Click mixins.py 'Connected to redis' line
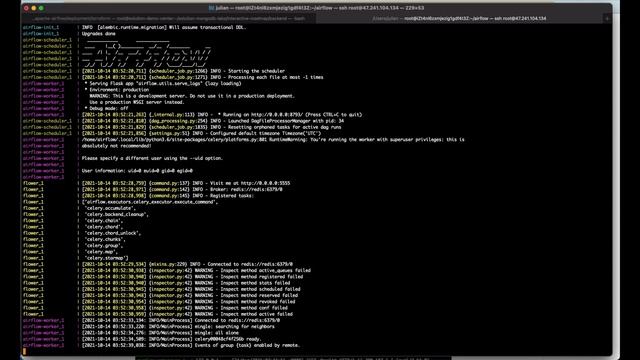The height and width of the screenshot is (360, 640). 187,264
